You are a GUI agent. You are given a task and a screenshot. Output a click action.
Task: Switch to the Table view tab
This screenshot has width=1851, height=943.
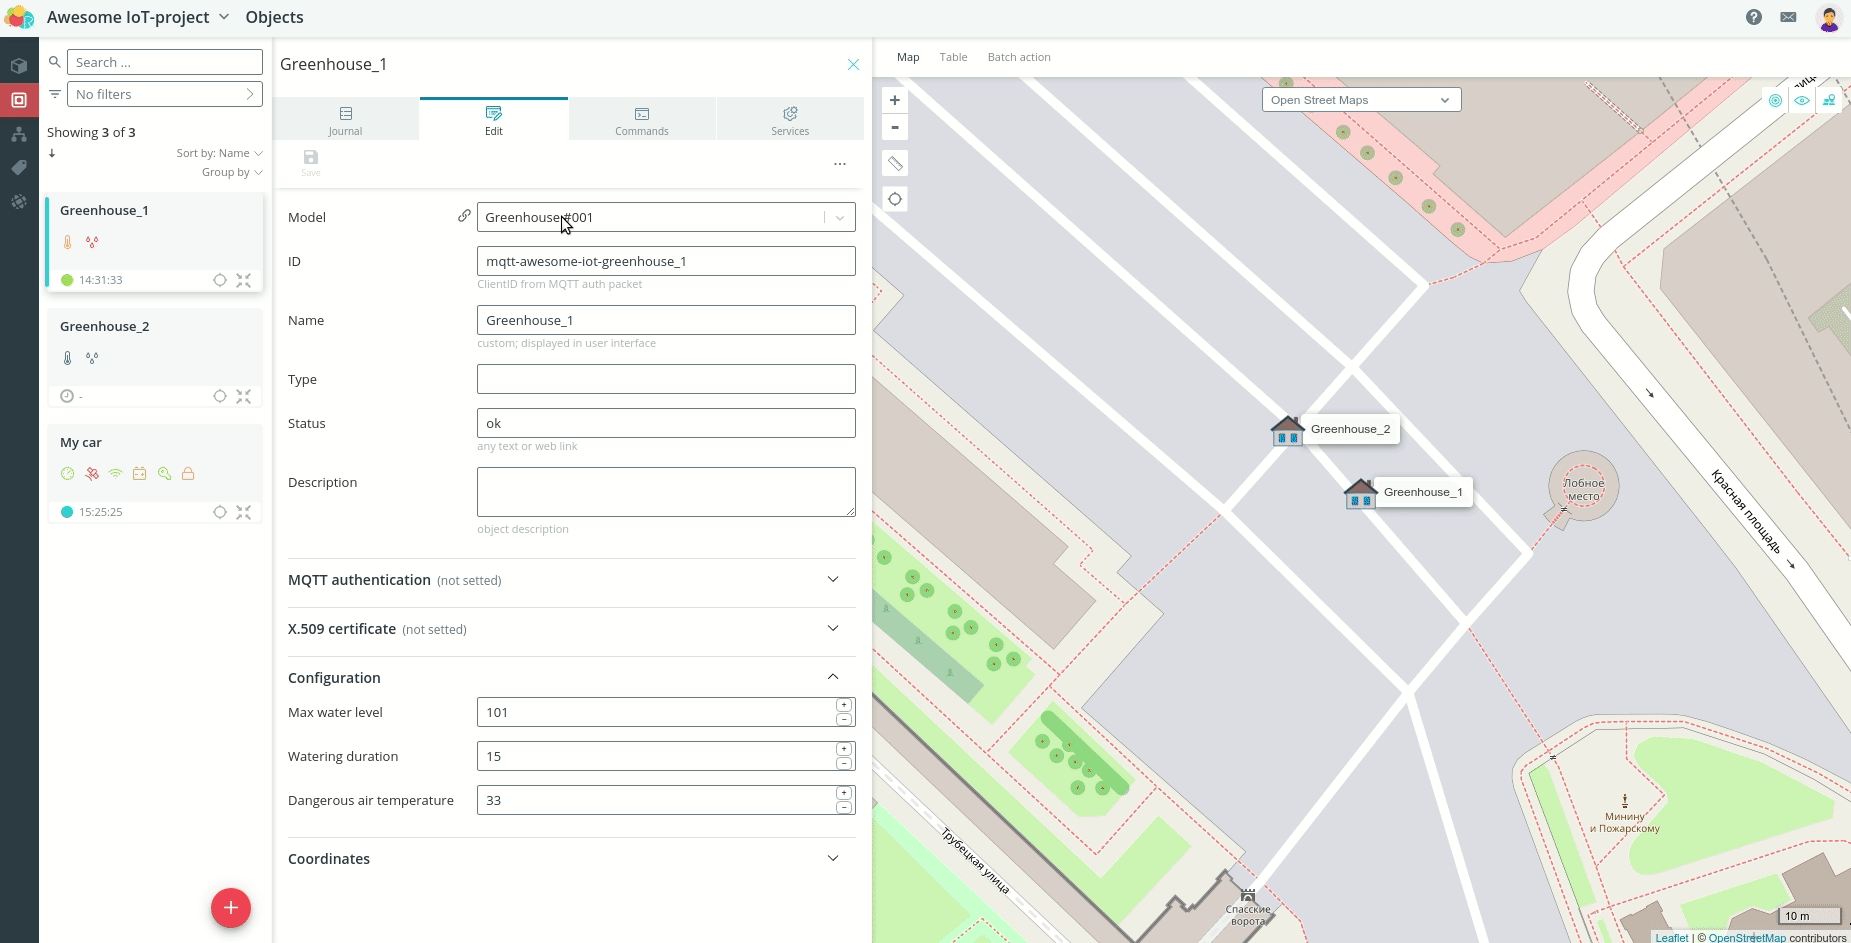953,57
